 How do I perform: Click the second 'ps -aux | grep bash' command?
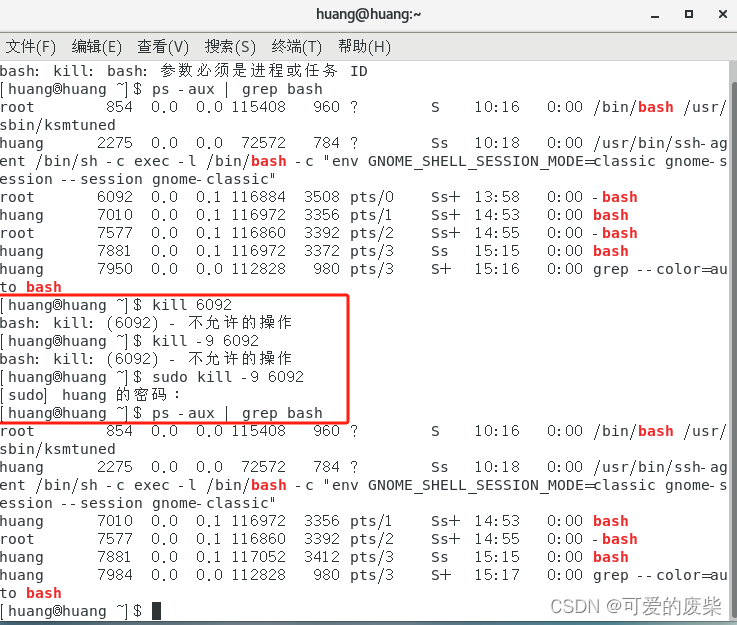coord(237,413)
